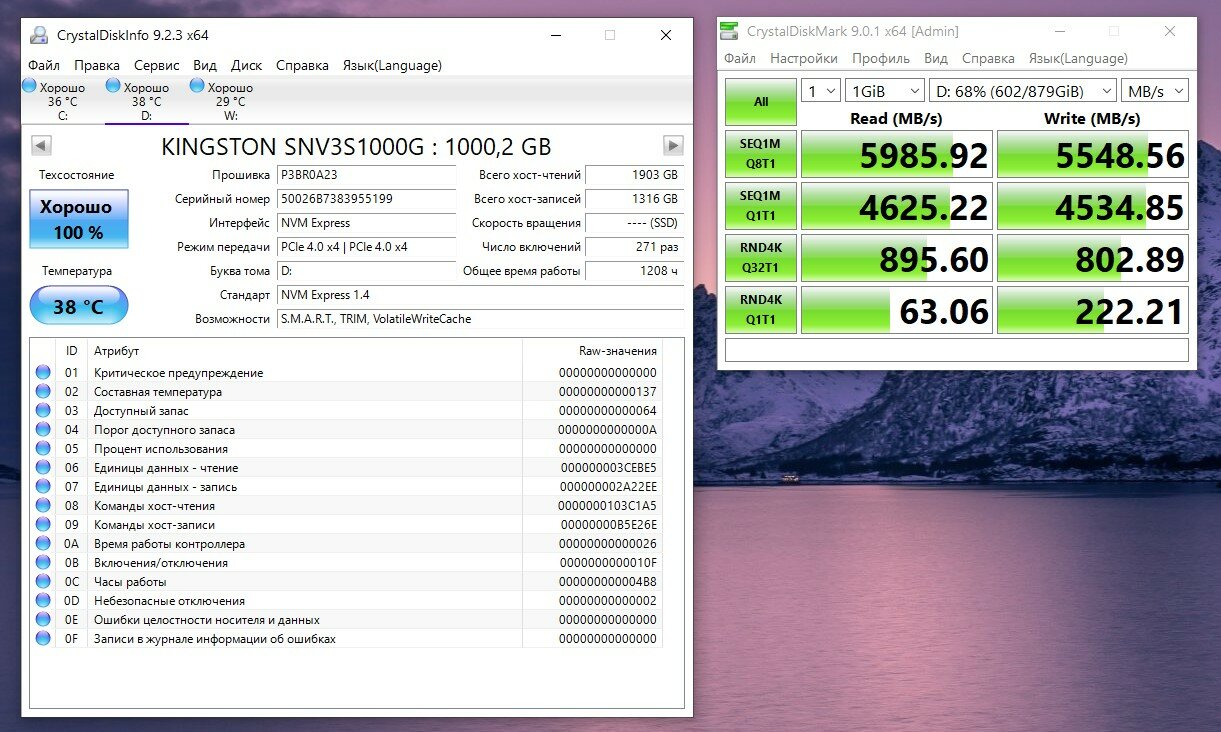Click the 38 °C temperature indicator
The width and height of the screenshot is (1221, 732).
pyautogui.click(x=79, y=306)
